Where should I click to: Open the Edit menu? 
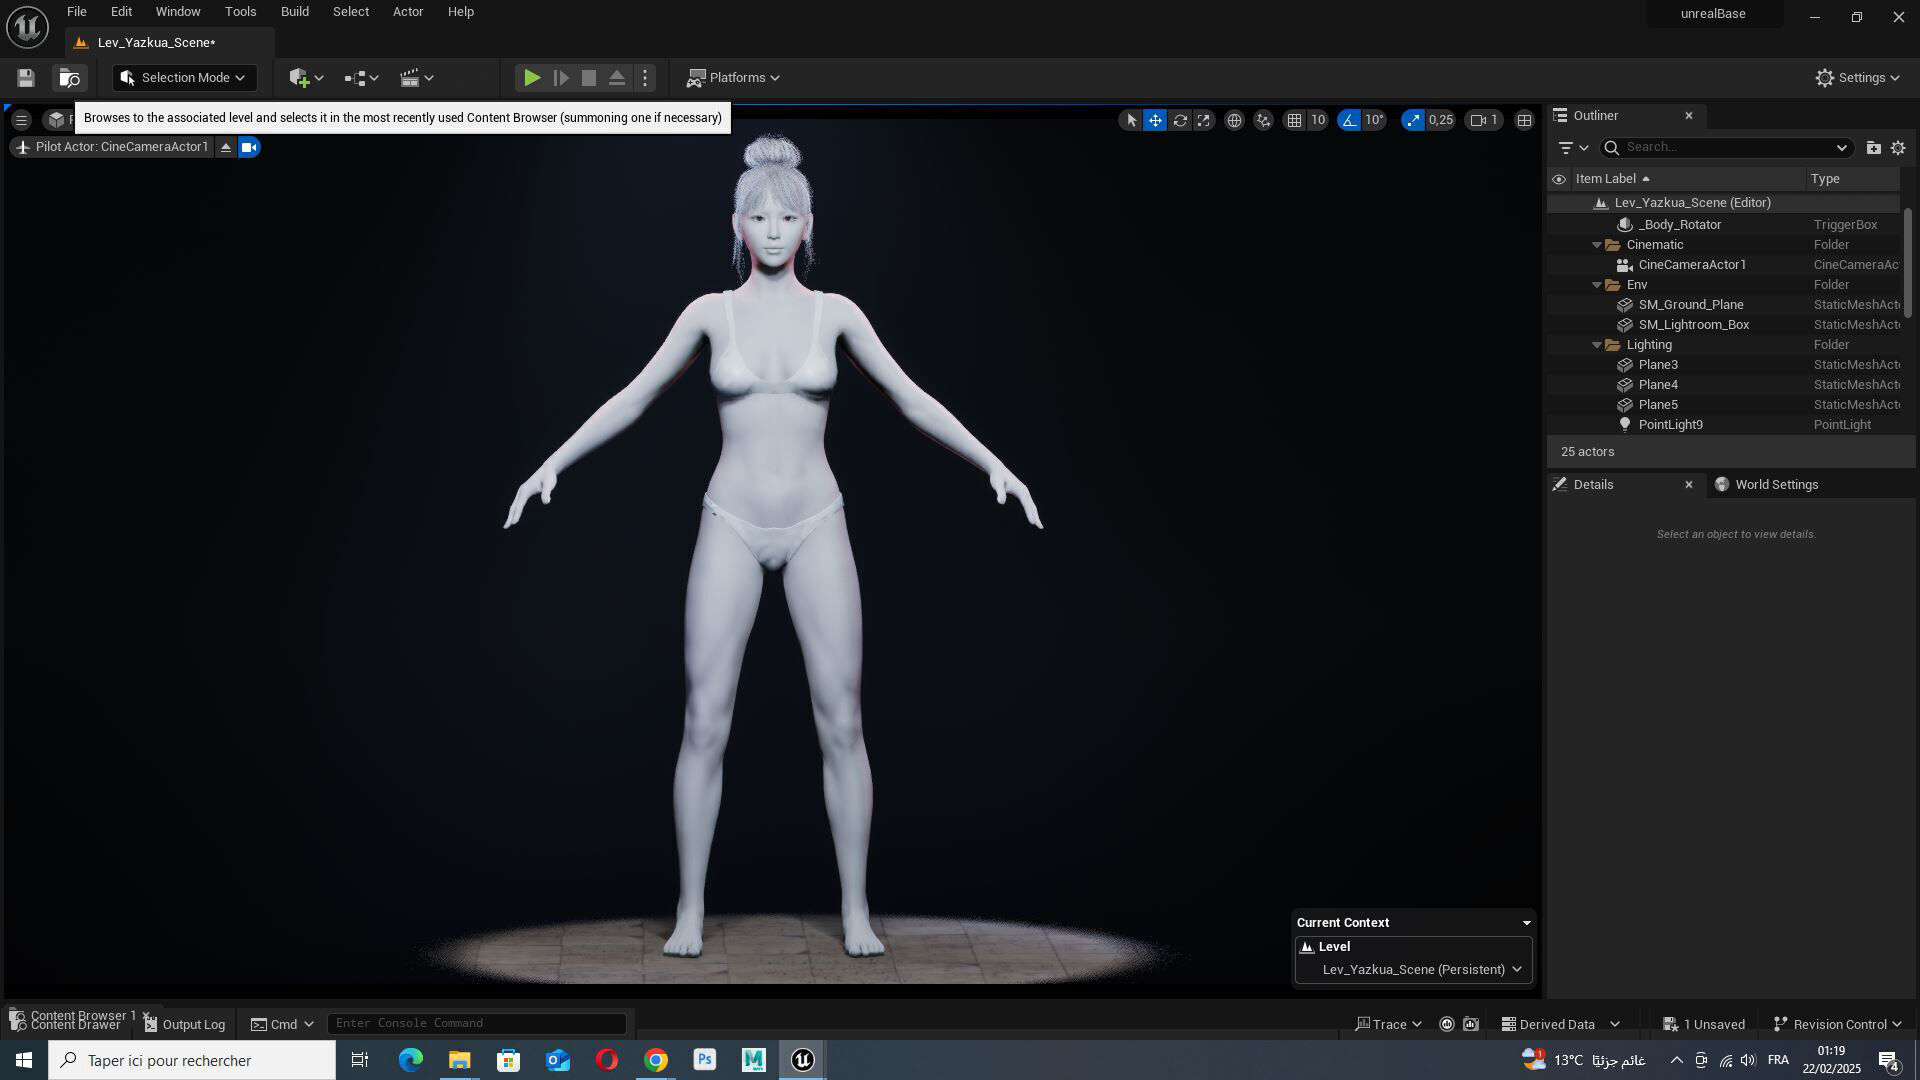(121, 12)
